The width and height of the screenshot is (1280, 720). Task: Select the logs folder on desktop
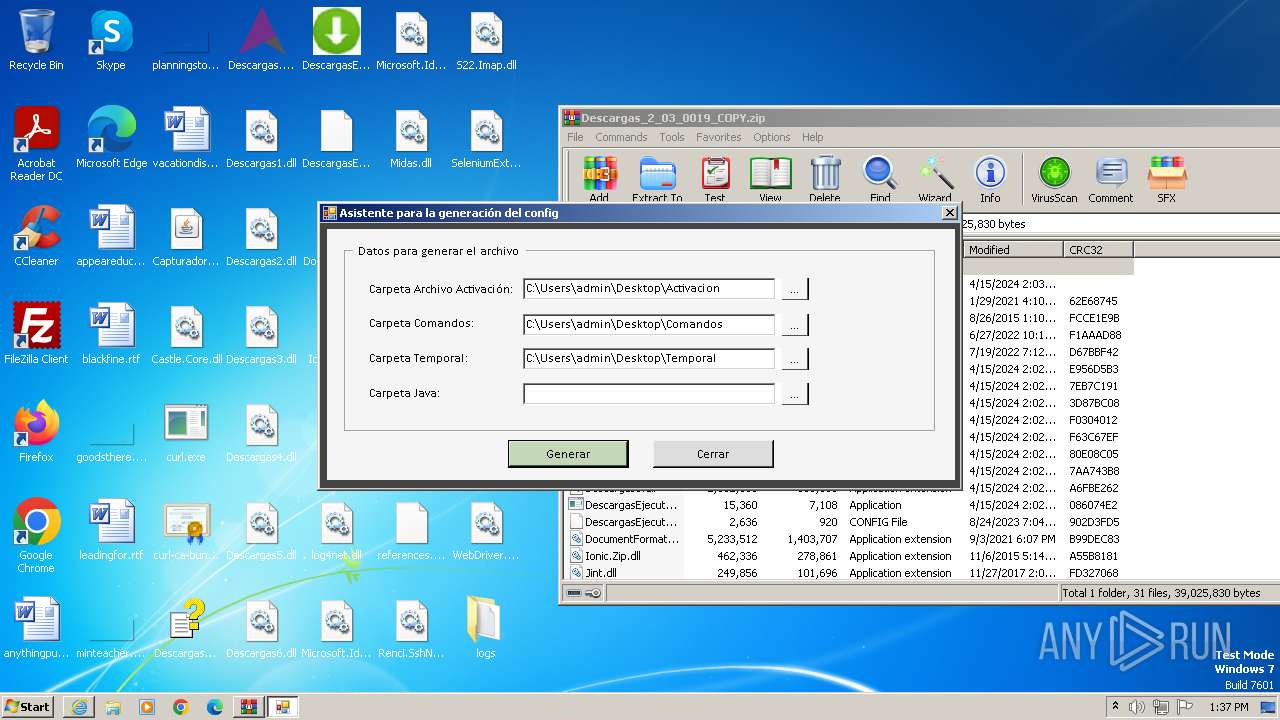click(x=485, y=628)
